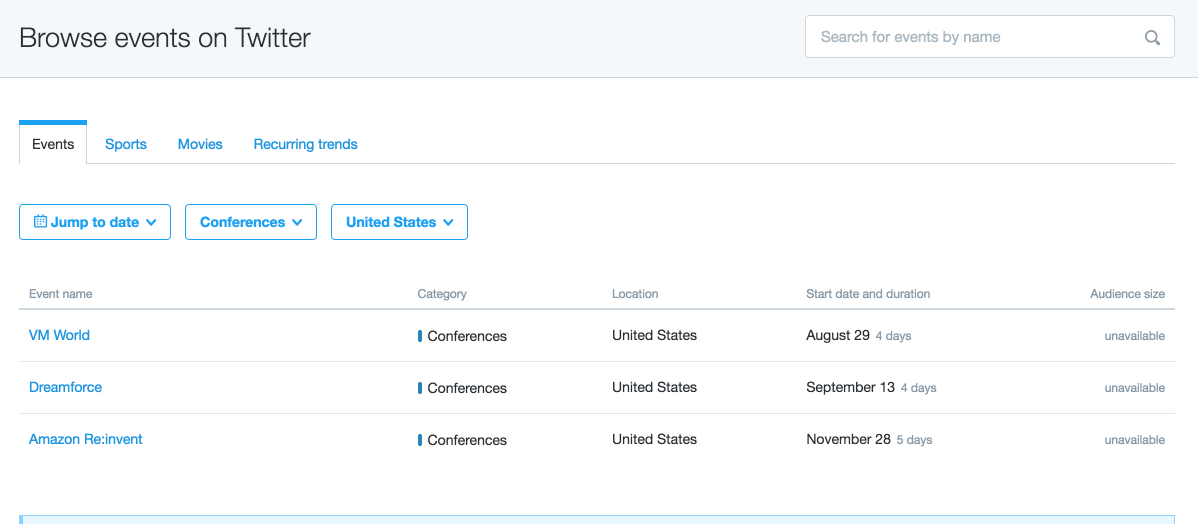Click the Start date and duration header
The height and width of the screenshot is (524, 1198).
click(x=868, y=293)
